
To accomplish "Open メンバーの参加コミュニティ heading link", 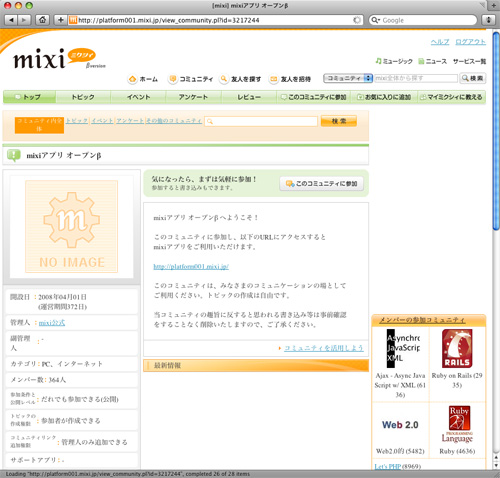I will pos(422,320).
